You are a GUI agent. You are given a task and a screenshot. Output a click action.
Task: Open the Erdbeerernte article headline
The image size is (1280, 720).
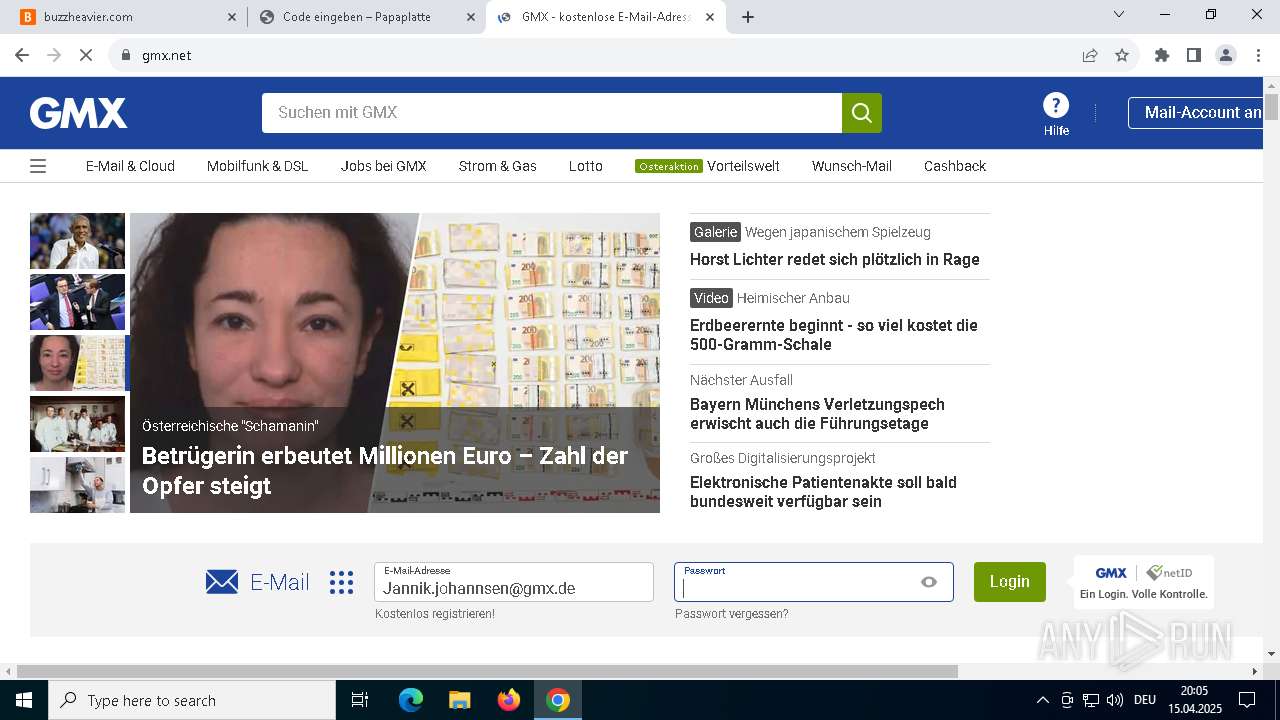tap(834, 335)
